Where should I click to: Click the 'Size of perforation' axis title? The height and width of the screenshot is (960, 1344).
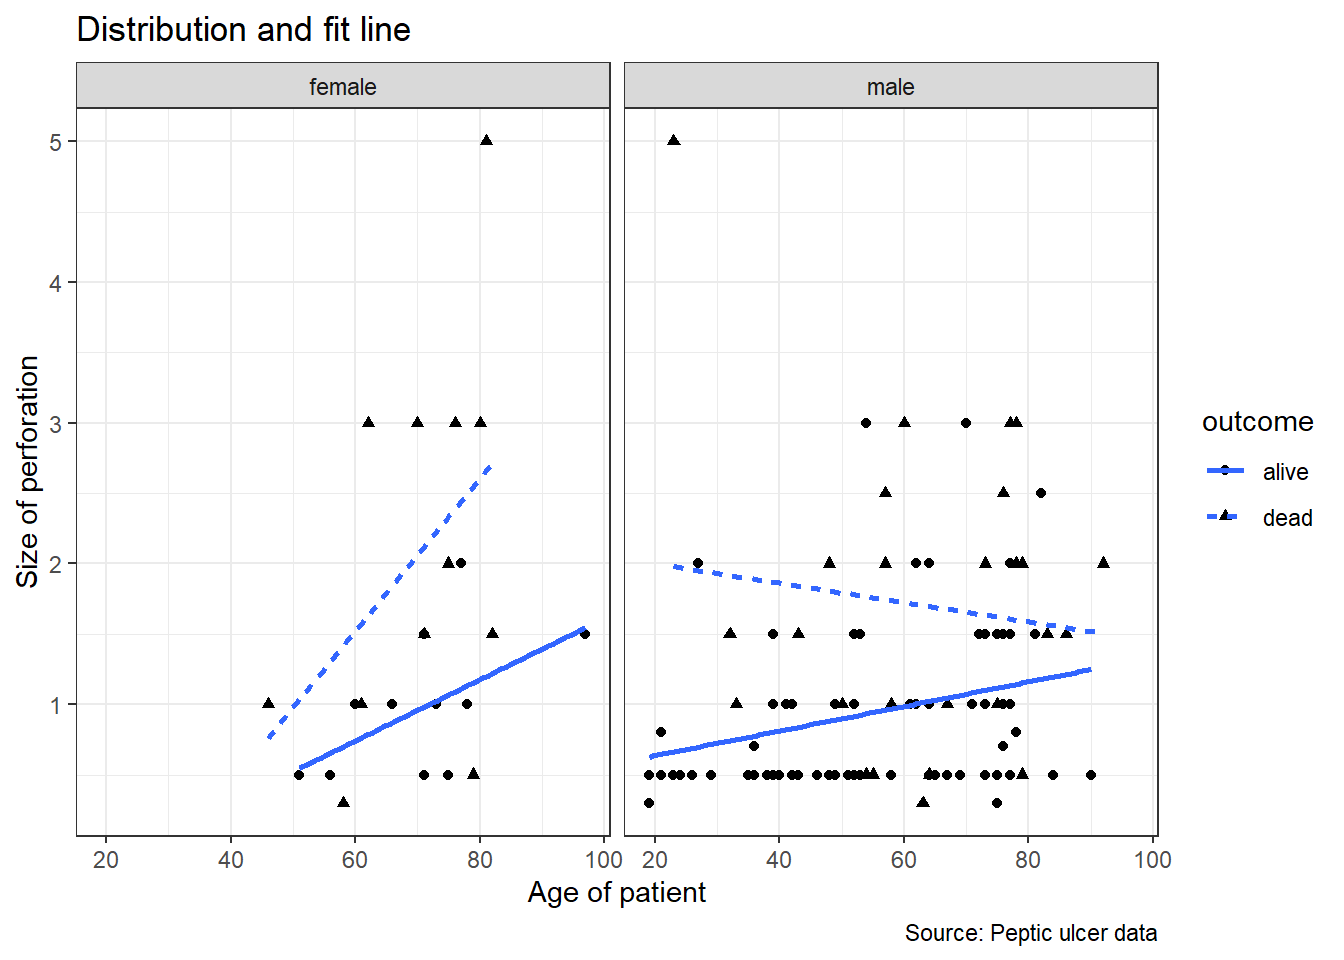[28, 471]
